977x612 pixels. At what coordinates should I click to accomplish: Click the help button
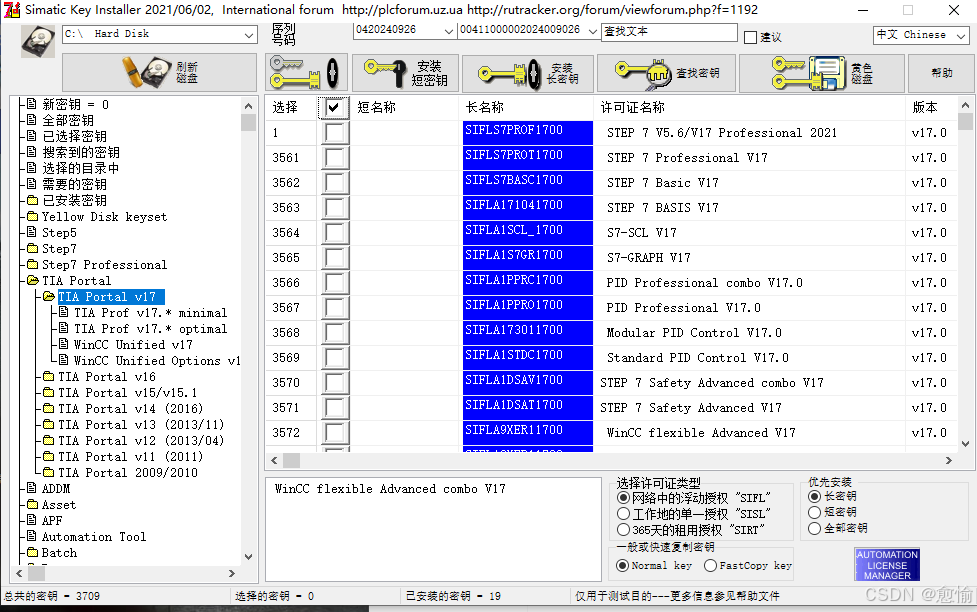941,72
